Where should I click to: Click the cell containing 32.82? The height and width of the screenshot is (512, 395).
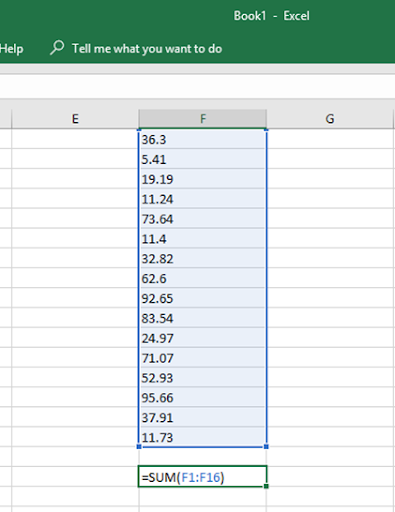click(x=203, y=258)
